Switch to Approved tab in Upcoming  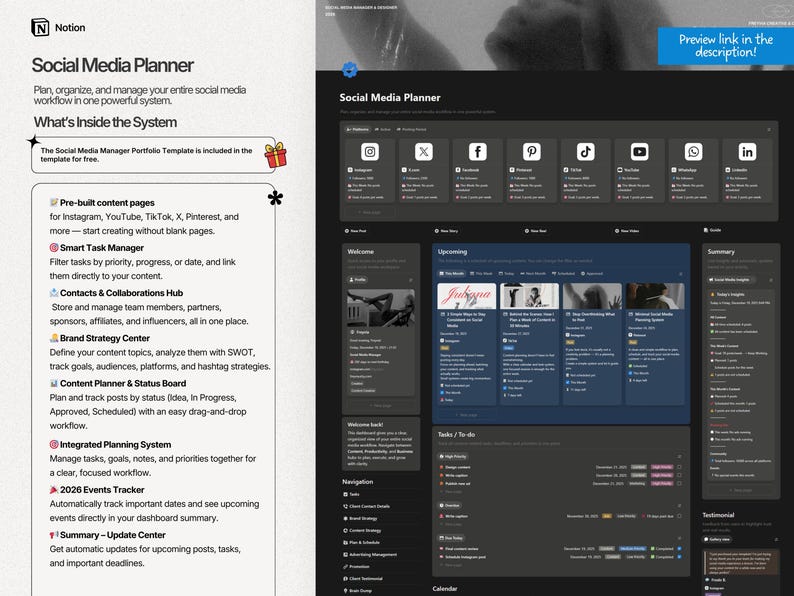pos(592,273)
